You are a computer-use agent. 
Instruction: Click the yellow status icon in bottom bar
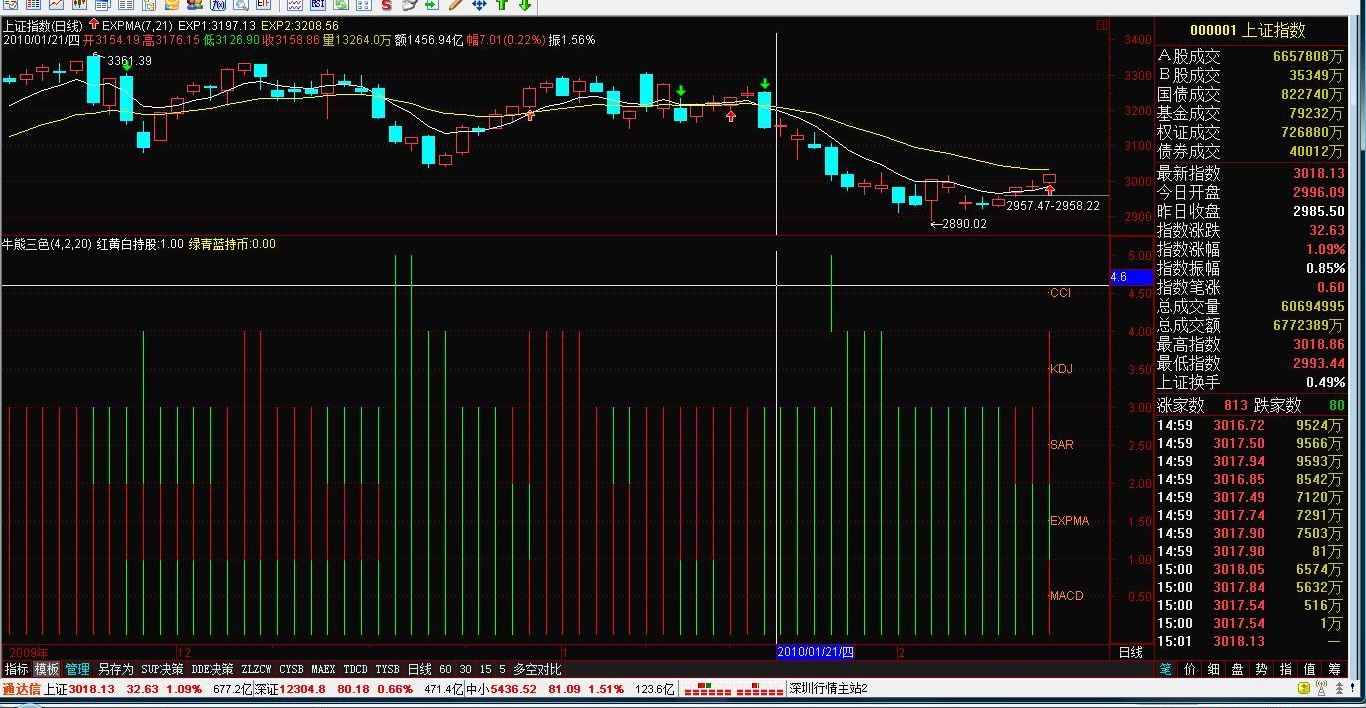point(1306,689)
